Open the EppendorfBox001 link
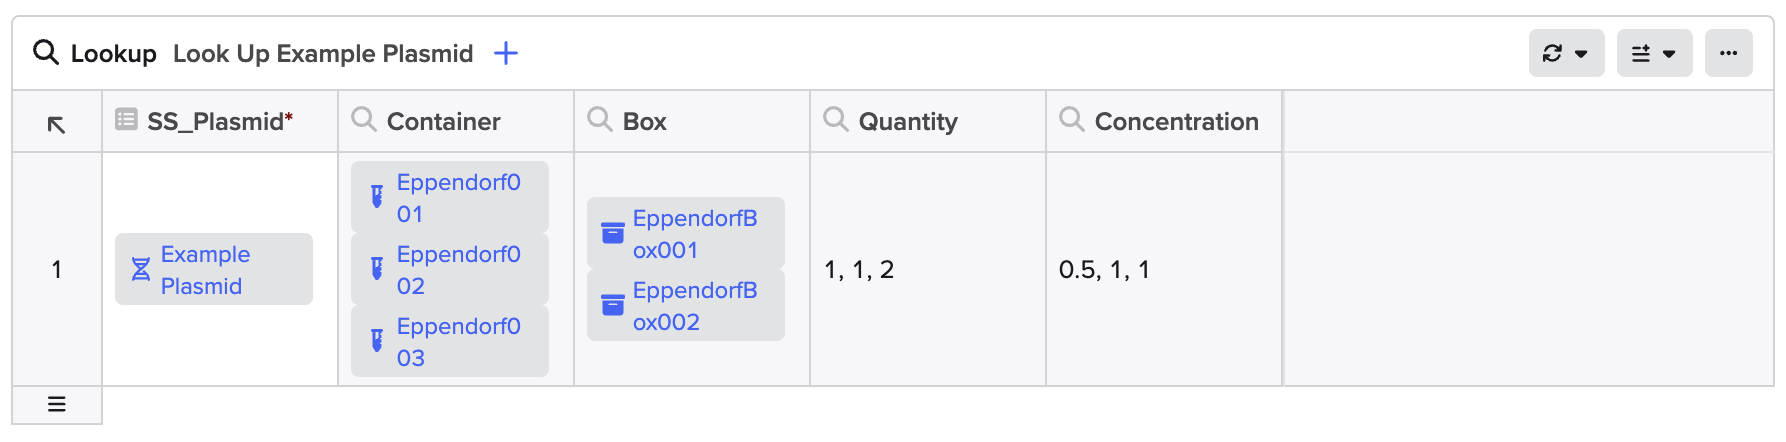The width and height of the screenshot is (1786, 442). 694,234
